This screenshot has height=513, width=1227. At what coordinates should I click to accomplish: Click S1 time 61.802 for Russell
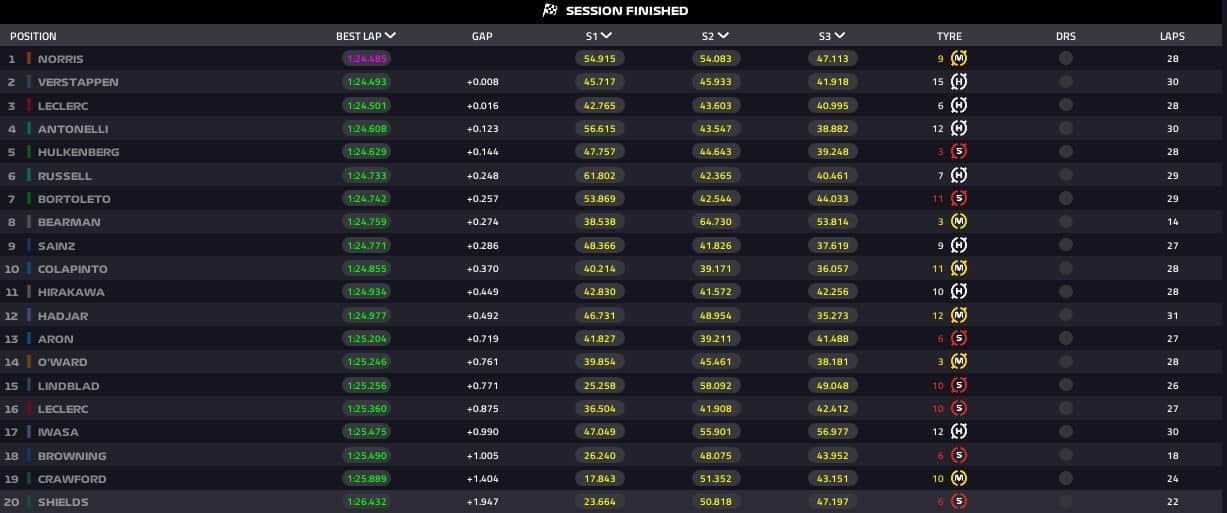pos(599,176)
